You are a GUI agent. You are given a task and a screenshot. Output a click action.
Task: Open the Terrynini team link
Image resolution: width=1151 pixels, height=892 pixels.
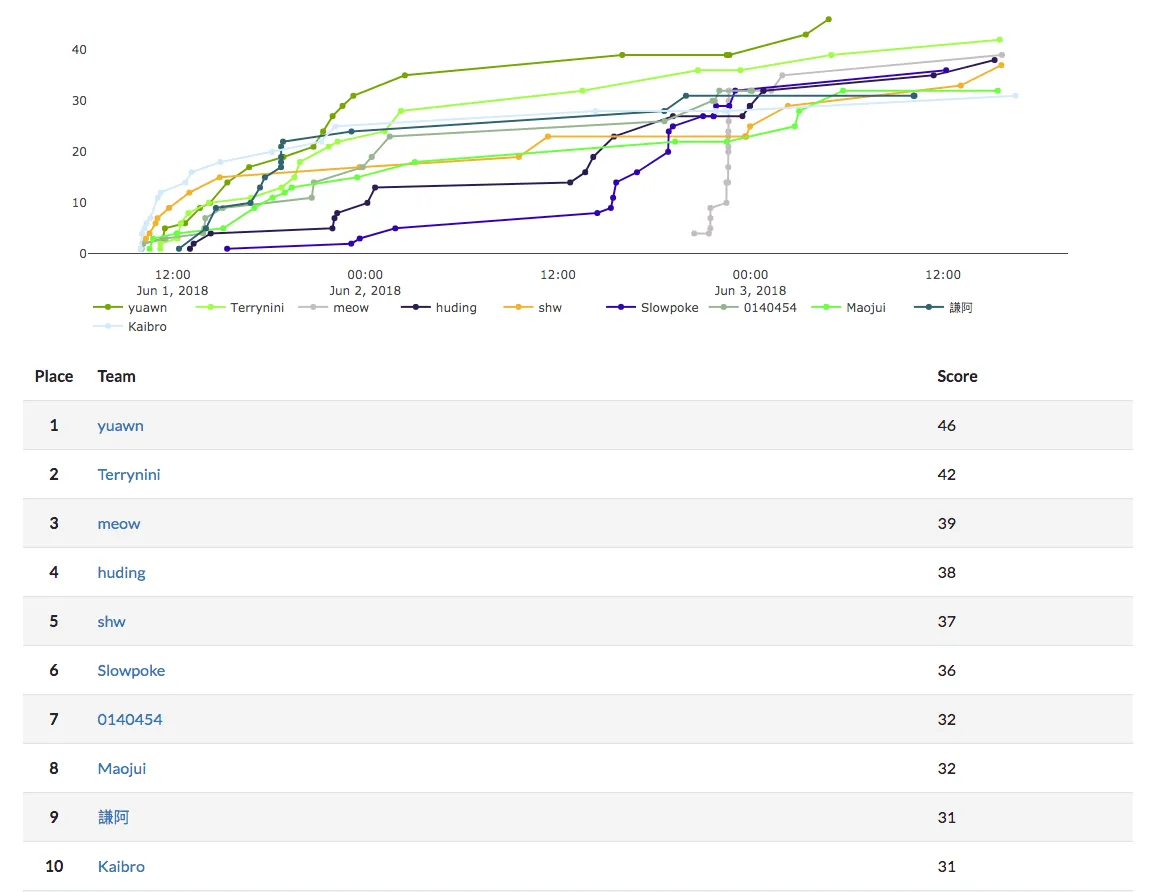pos(128,475)
